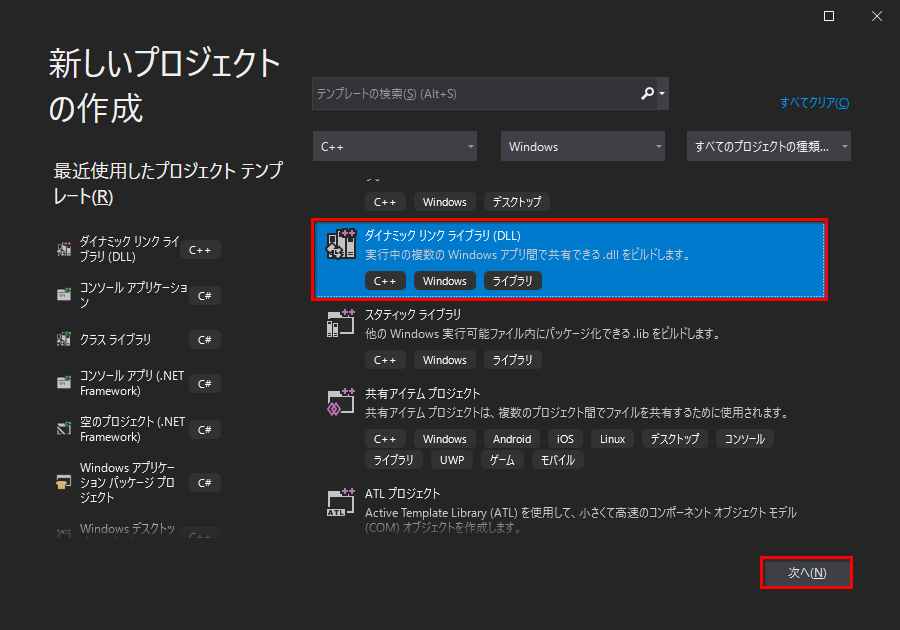This screenshot has width=900, height=630.
Task: Open the すべてのプロジェクトの種類 dropdown
Action: (x=768, y=146)
